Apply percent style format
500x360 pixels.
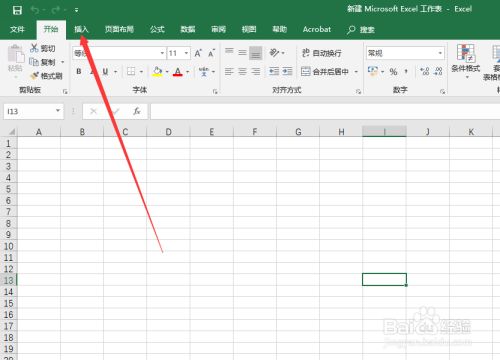(393, 71)
